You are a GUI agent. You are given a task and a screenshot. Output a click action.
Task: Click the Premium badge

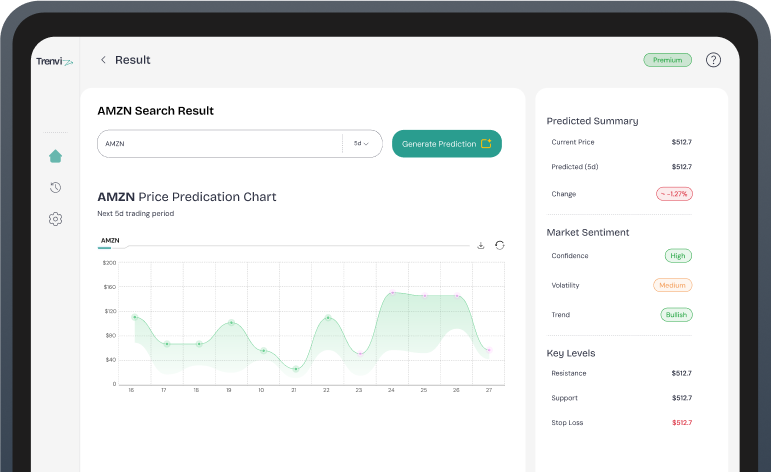click(667, 60)
